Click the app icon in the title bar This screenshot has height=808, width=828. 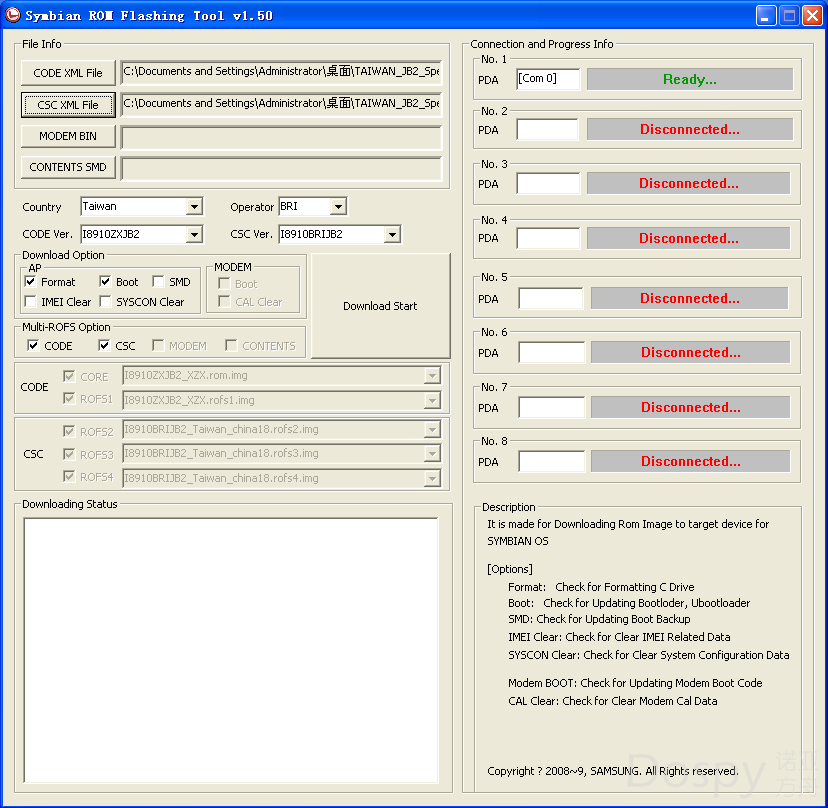click(13, 15)
